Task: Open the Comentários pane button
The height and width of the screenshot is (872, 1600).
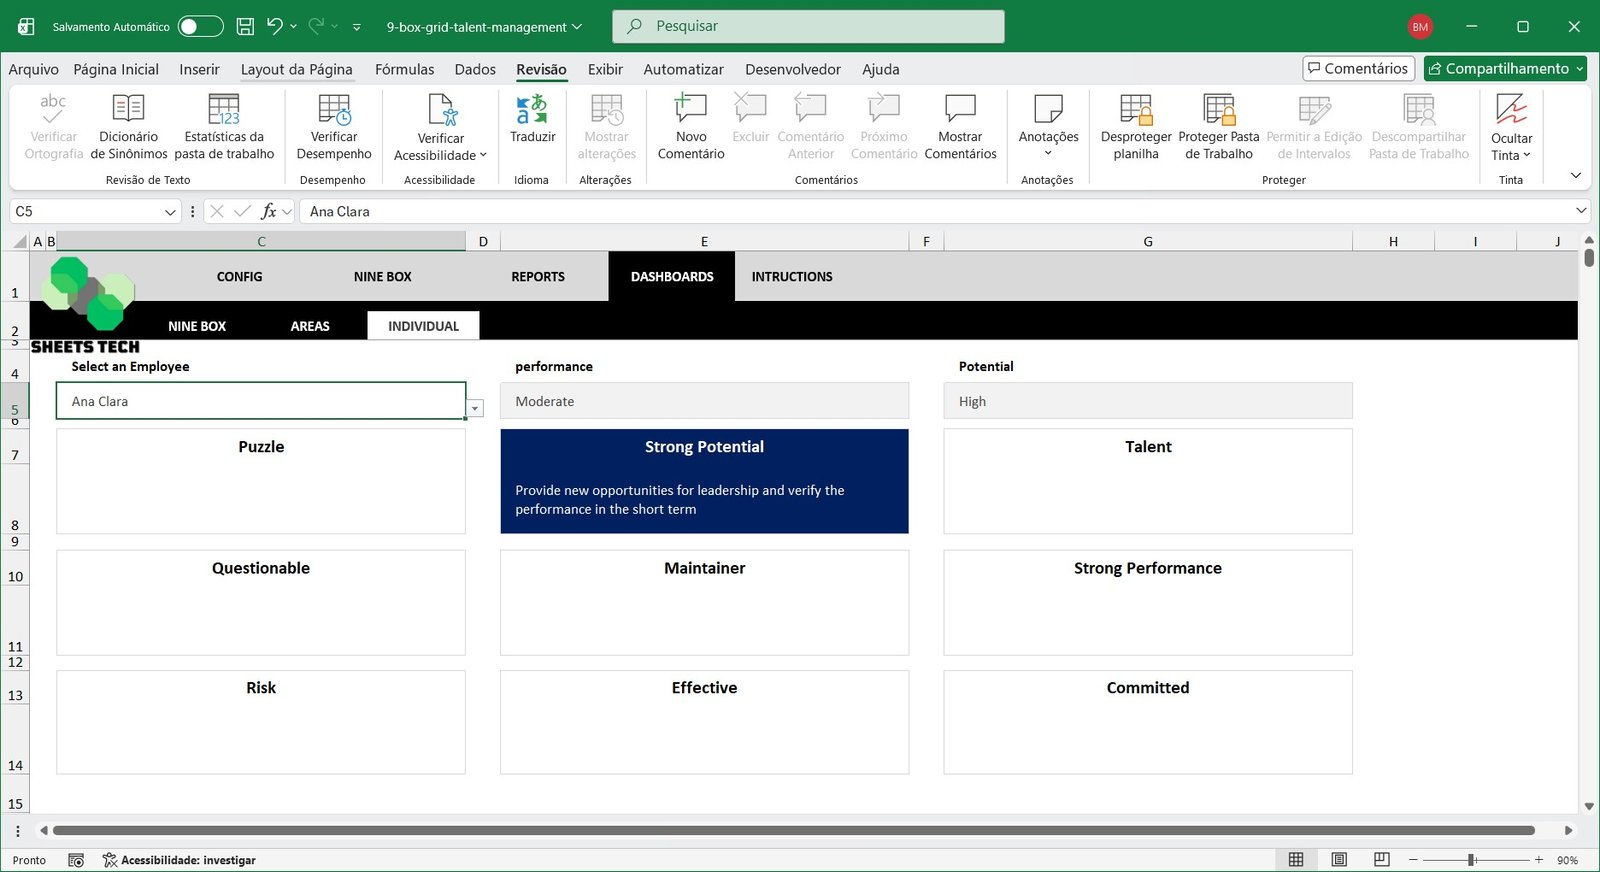Action: coord(1358,68)
